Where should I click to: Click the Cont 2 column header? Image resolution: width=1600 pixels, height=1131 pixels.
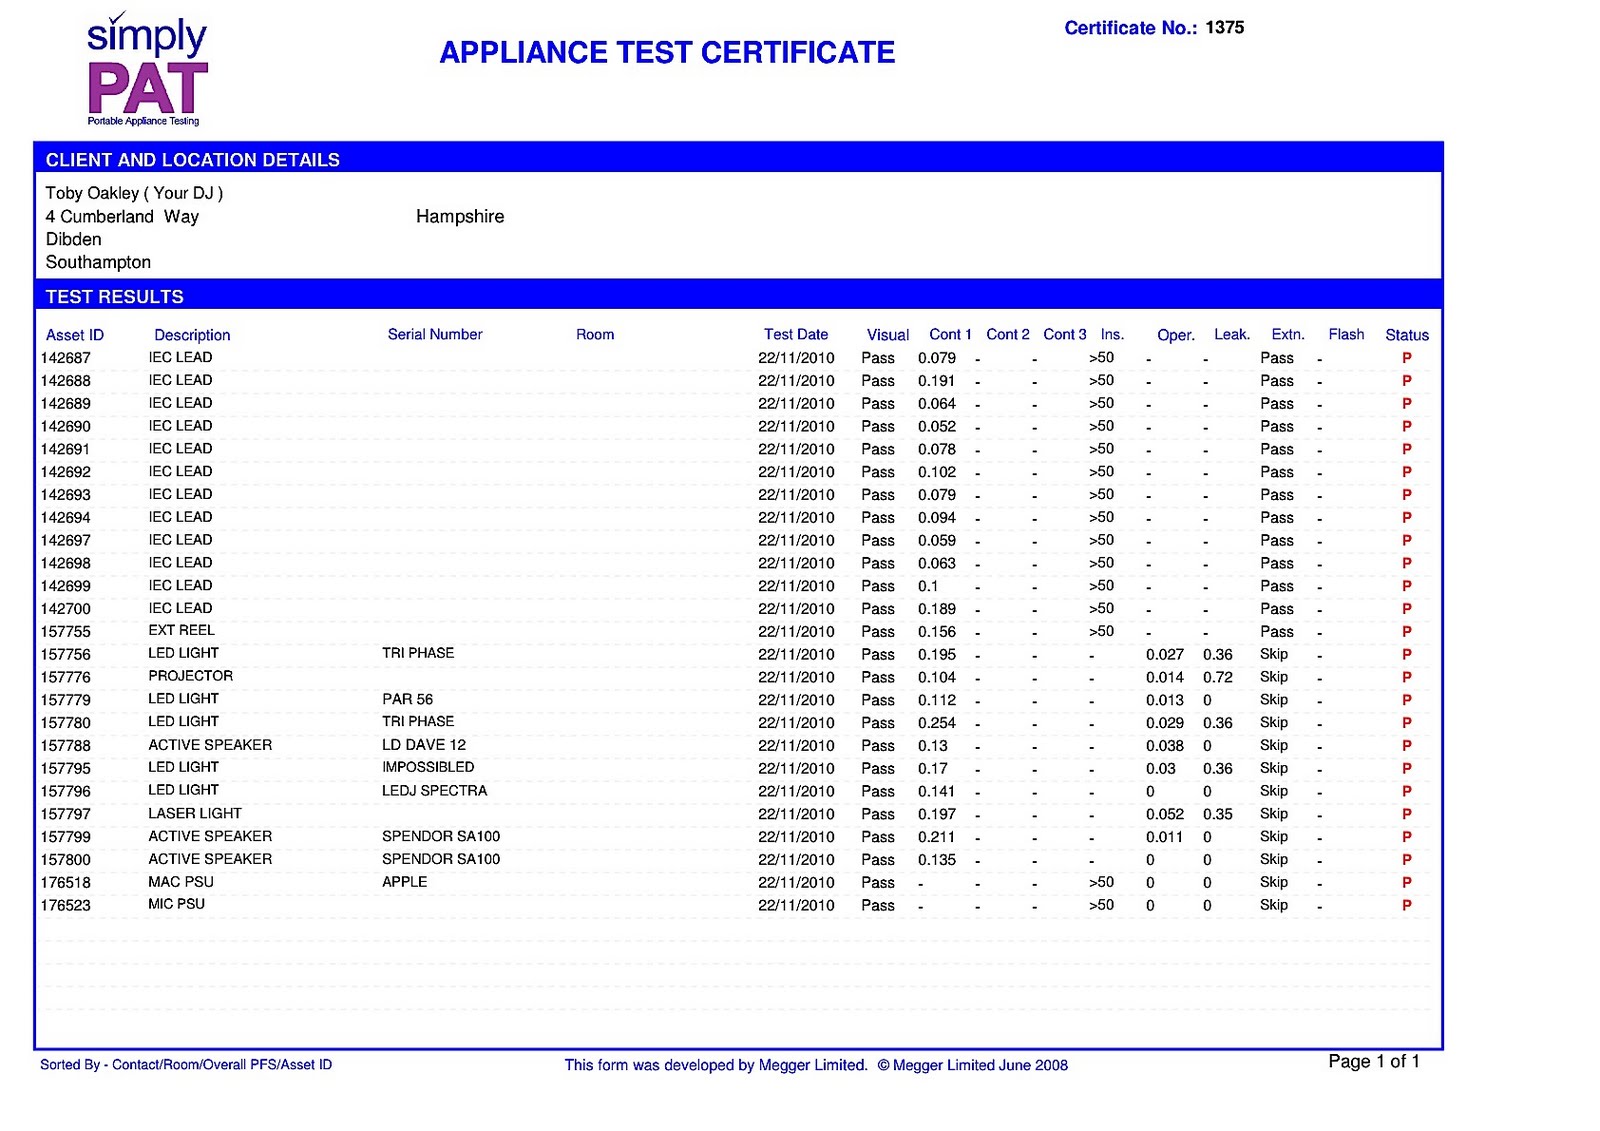[x=1008, y=334]
